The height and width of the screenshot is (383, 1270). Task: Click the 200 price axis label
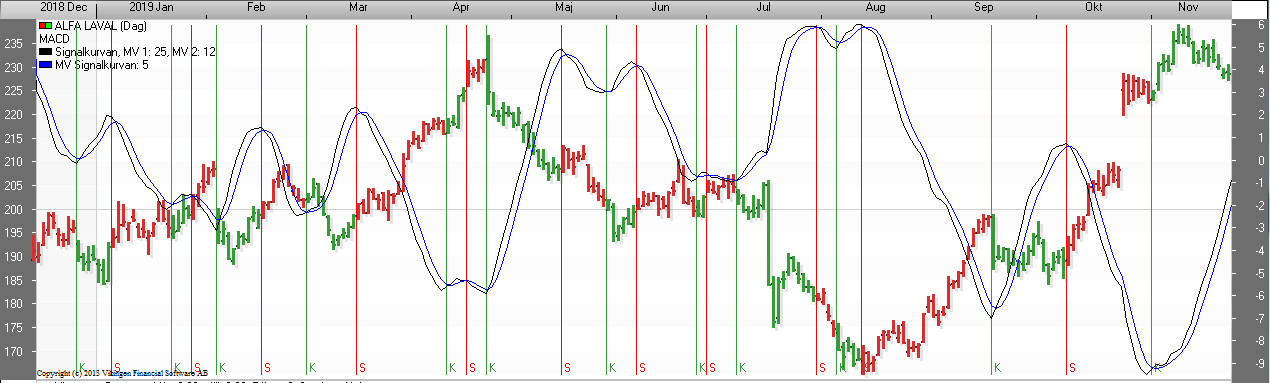15,209
